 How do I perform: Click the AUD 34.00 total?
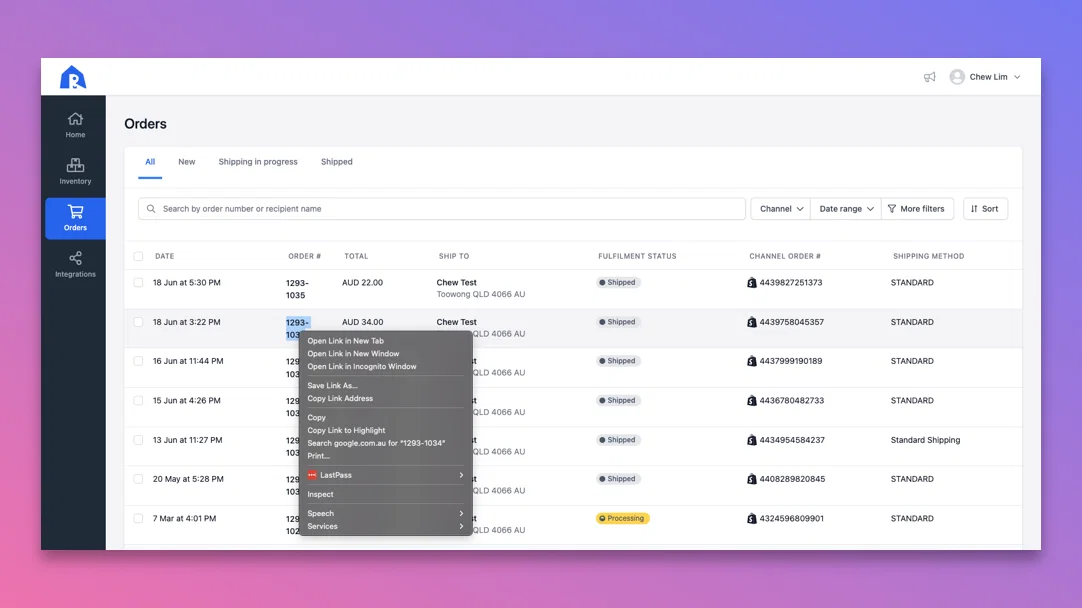[x=362, y=322]
